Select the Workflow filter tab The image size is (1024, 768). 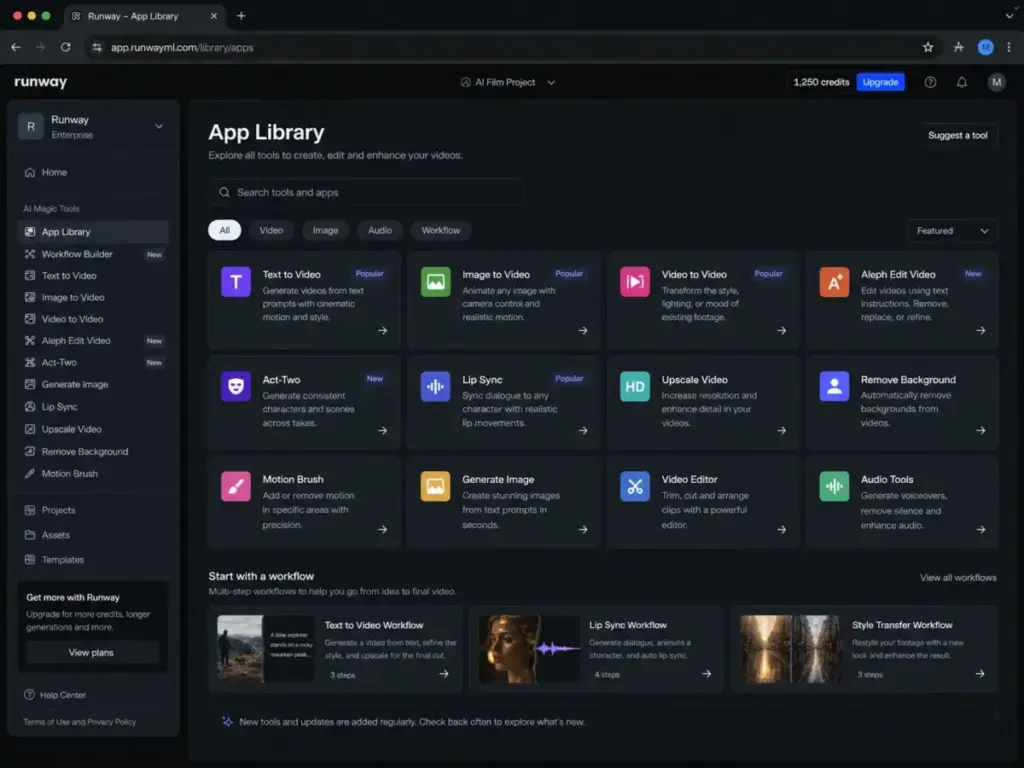(441, 230)
